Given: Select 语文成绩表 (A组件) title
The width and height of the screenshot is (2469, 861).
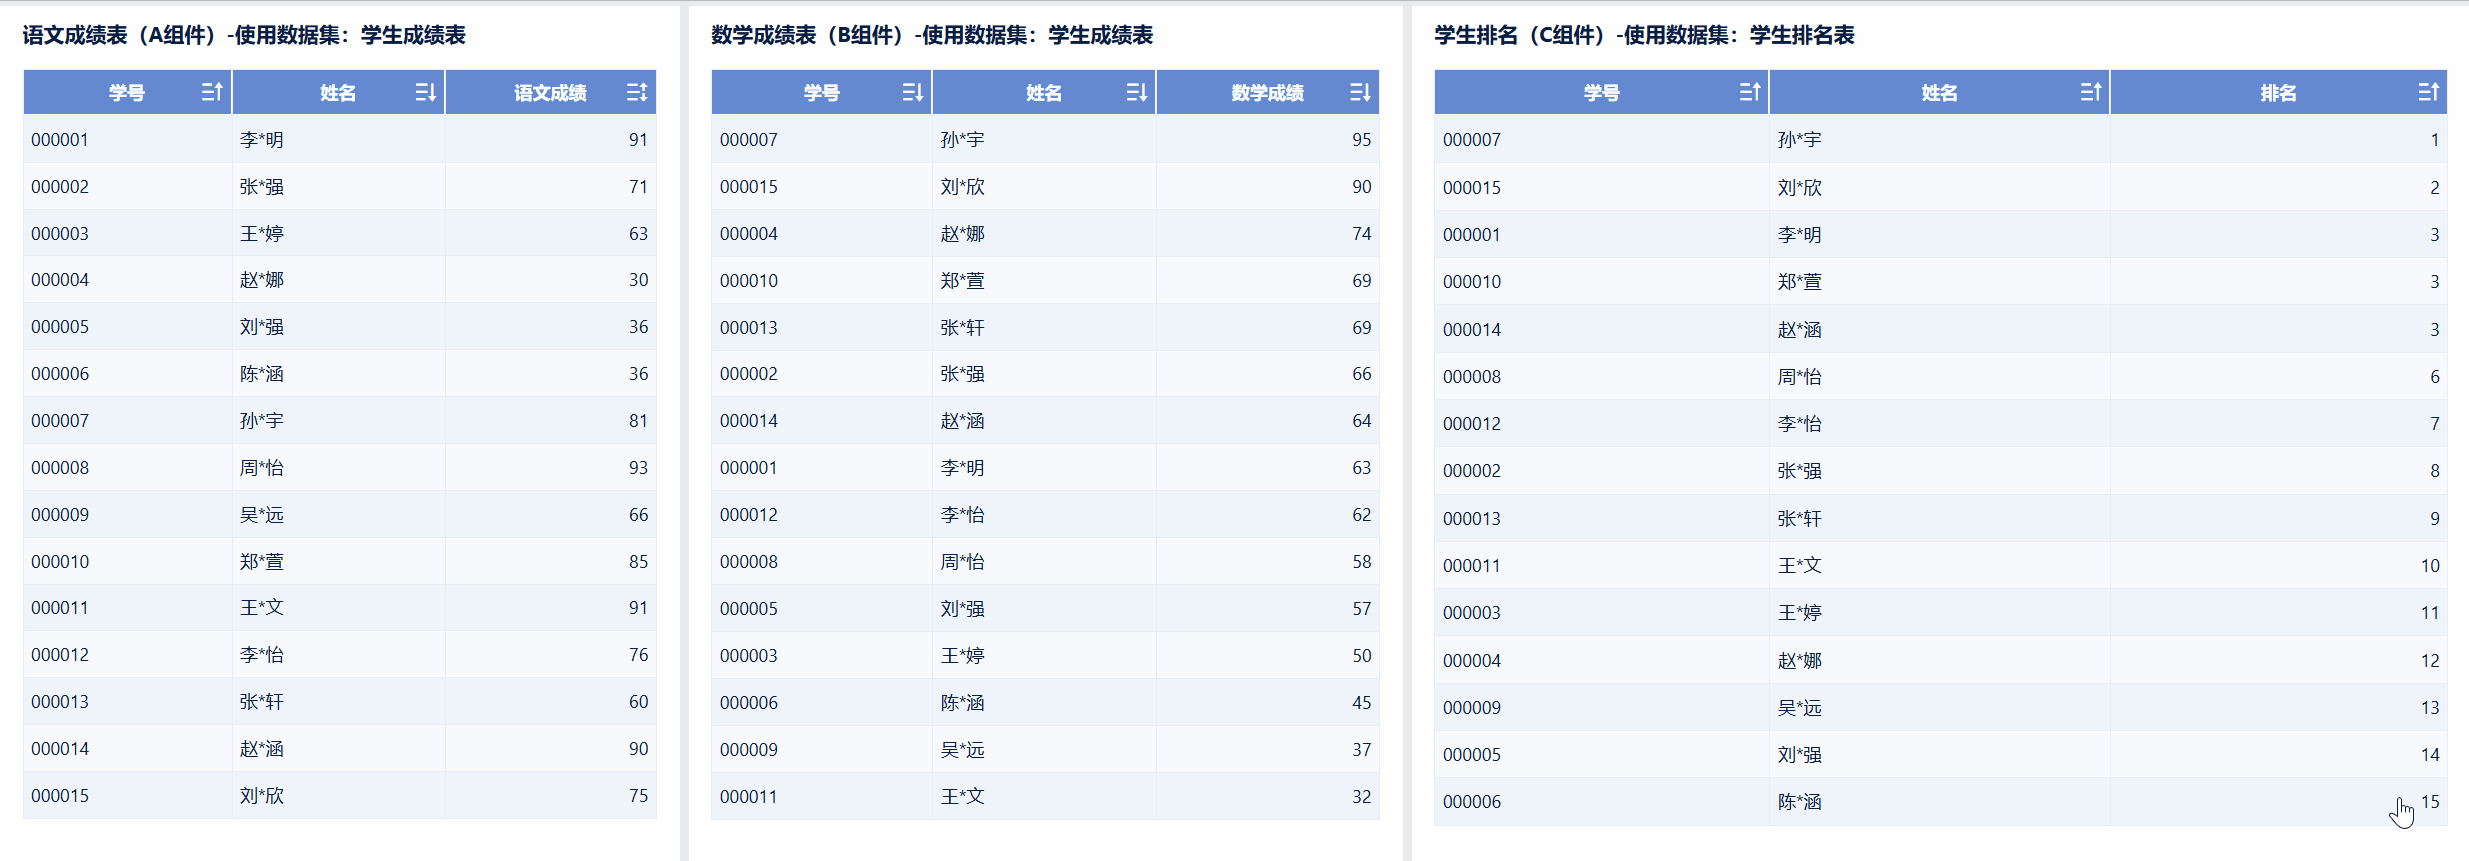Looking at the screenshot, I should pyautogui.click(x=244, y=35).
